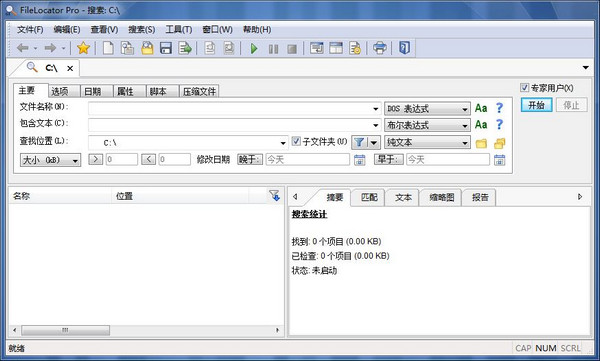Viewport: 600px width, 361px height.
Task: Open the 帮助(H) menu
Action: [x=257, y=29]
